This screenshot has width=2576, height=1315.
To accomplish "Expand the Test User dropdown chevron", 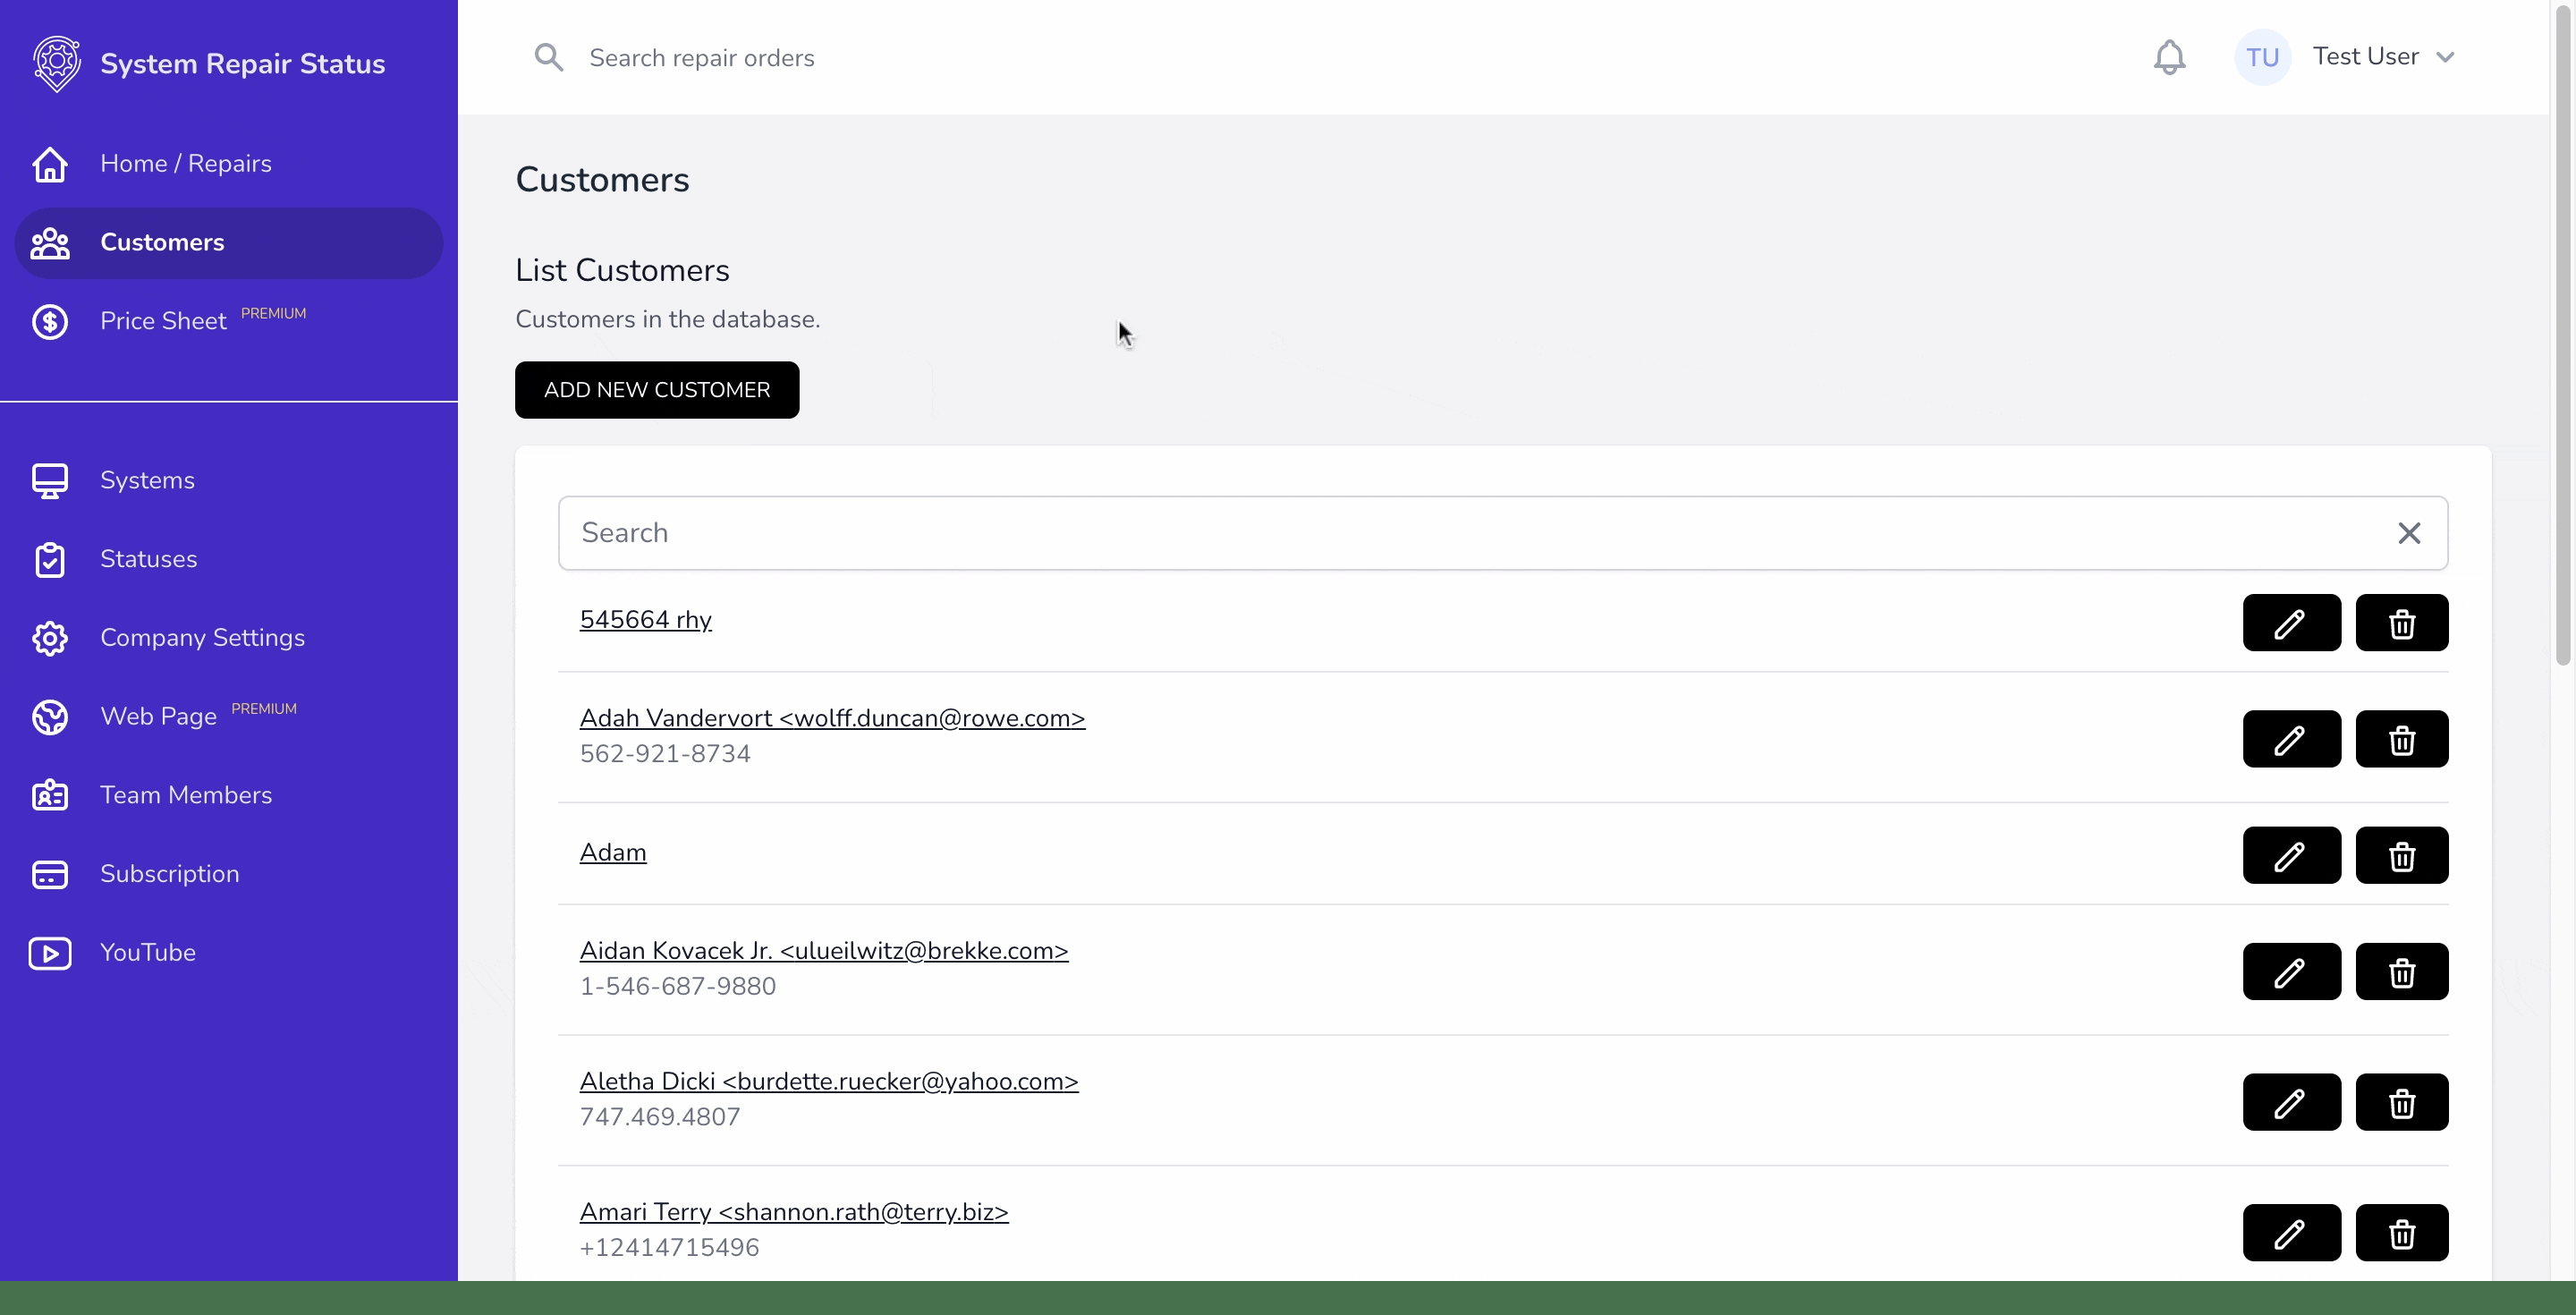I will pyautogui.click(x=2445, y=57).
